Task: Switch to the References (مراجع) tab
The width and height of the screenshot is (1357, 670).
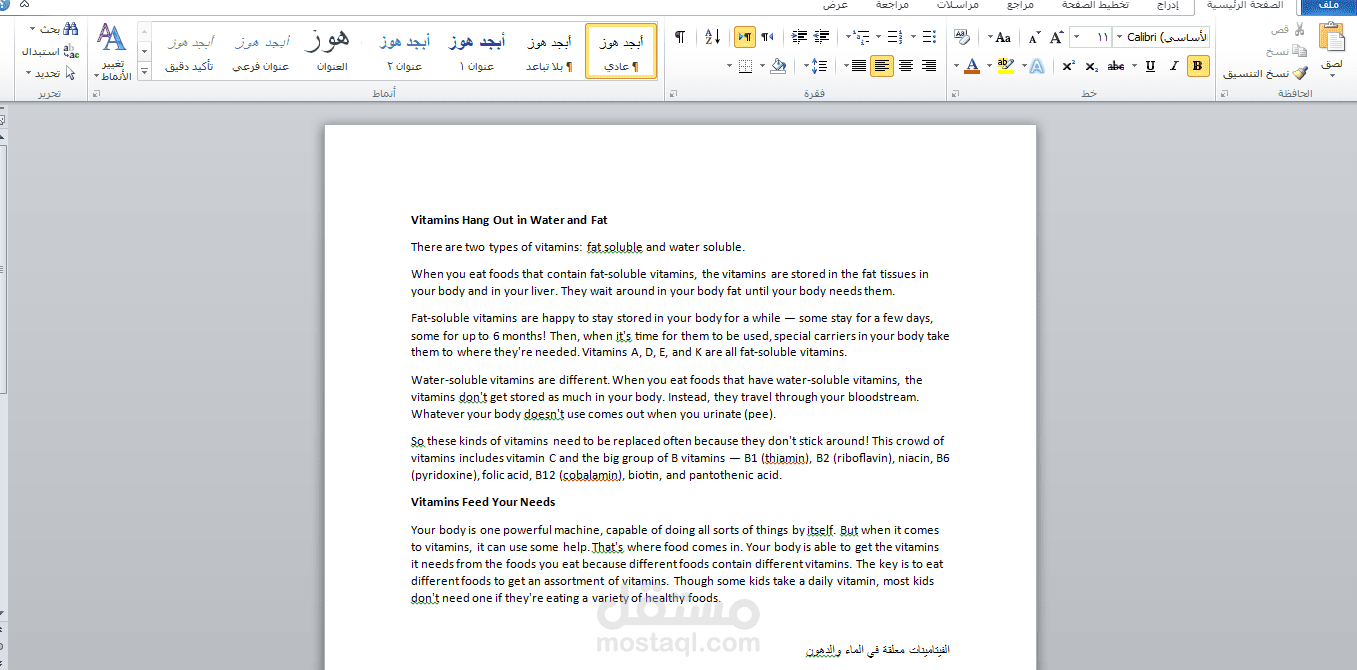Action: (x=1020, y=5)
